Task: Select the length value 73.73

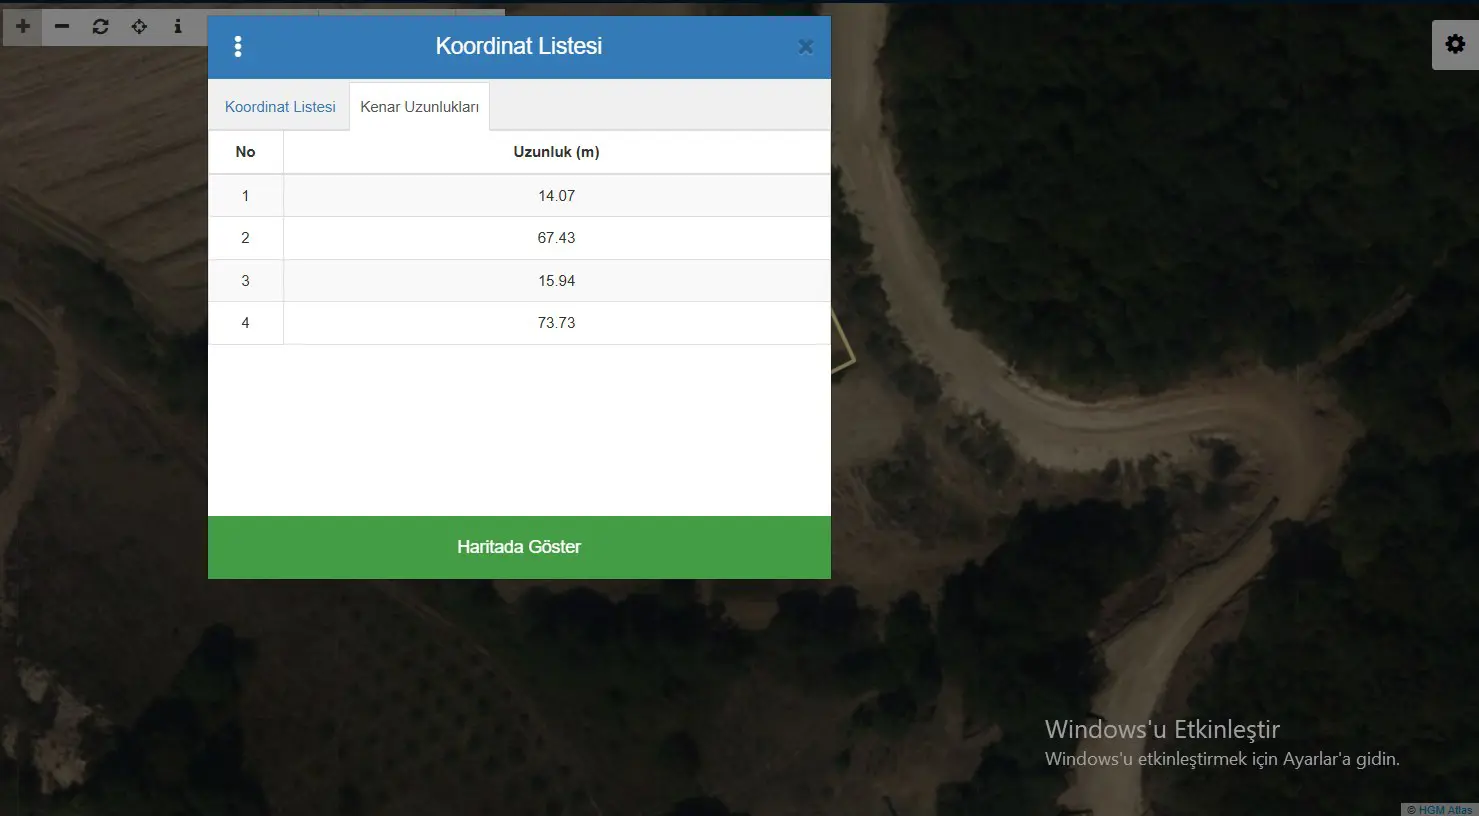Action: point(557,323)
